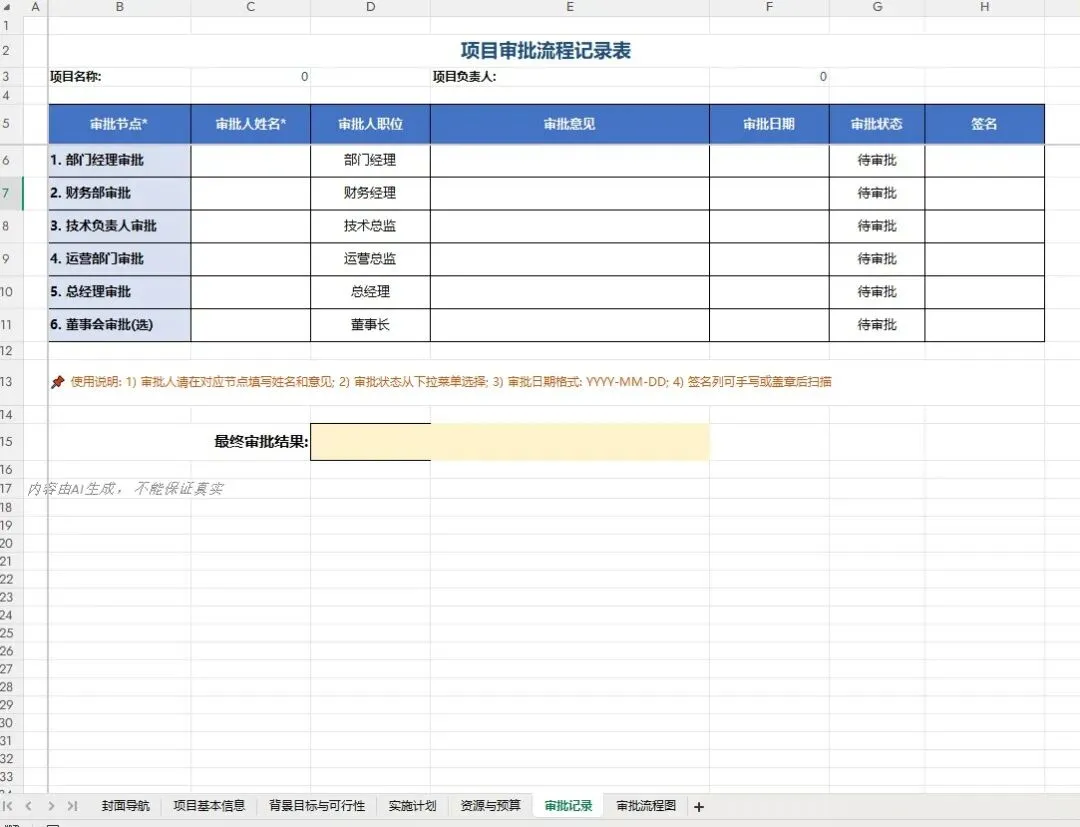1080x827 pixels.
Task: Open 待审批 status dropdown for 技术负责人审批 row
Action: (x=877, y=226)
